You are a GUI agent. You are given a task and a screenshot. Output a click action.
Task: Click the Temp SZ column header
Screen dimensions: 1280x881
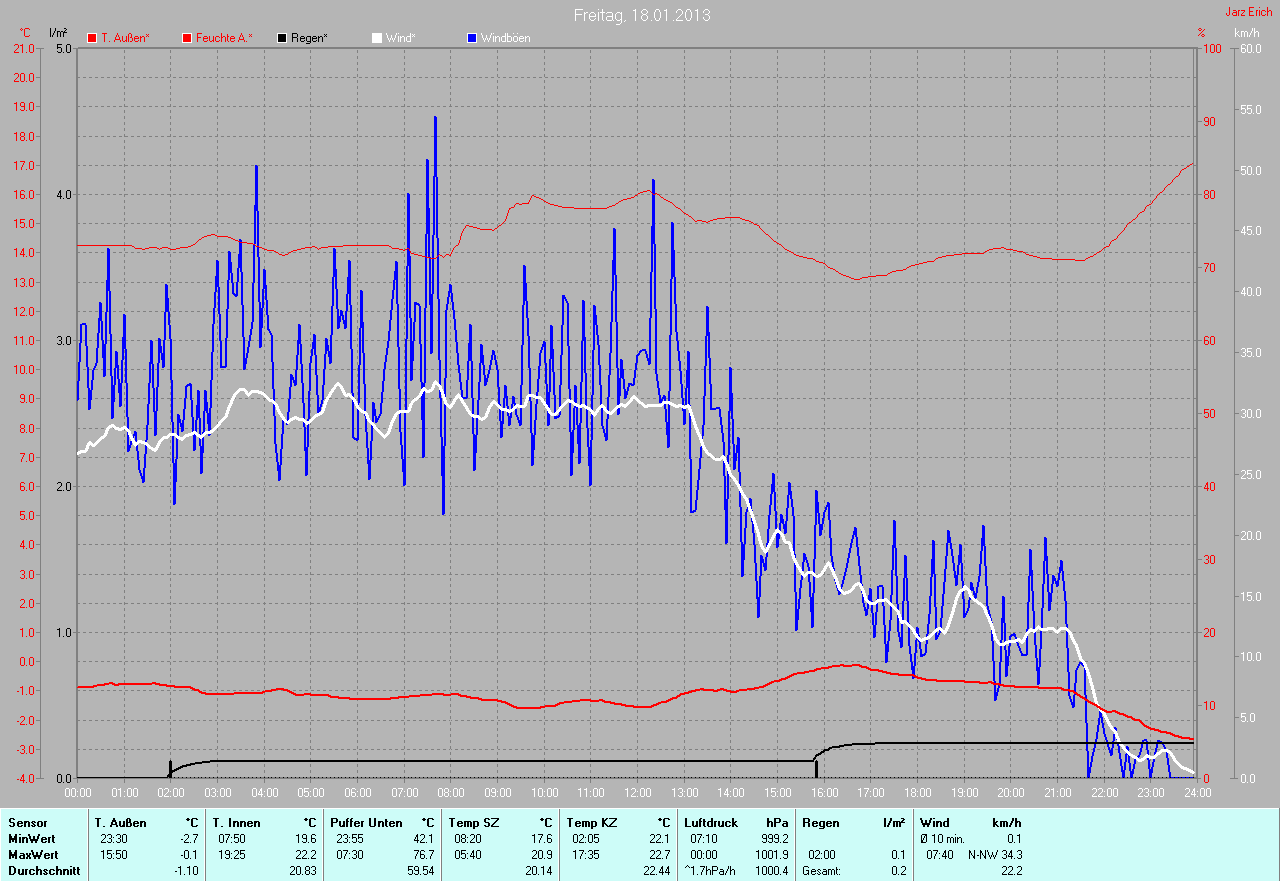pos(475,823)
